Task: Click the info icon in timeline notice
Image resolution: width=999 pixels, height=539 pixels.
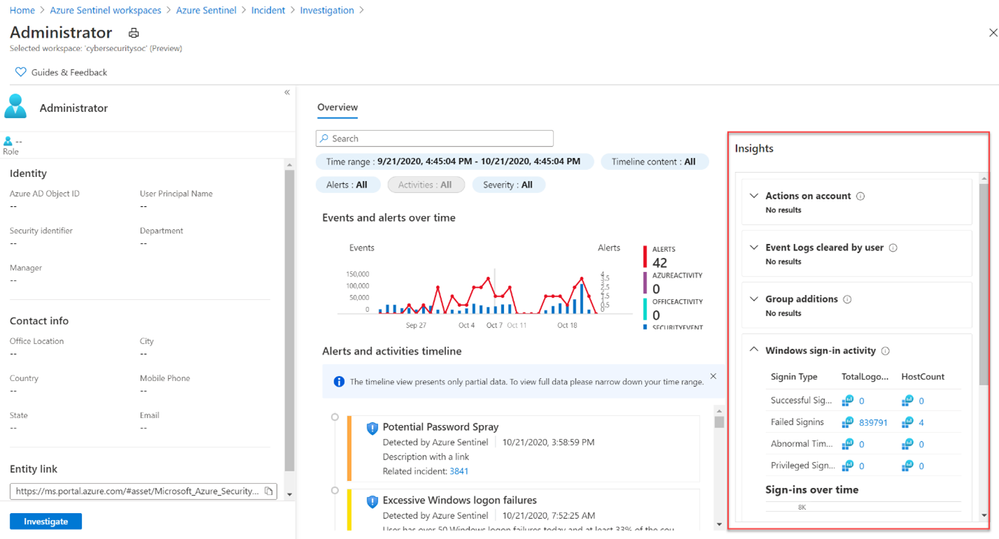Action: pos(339,382)
